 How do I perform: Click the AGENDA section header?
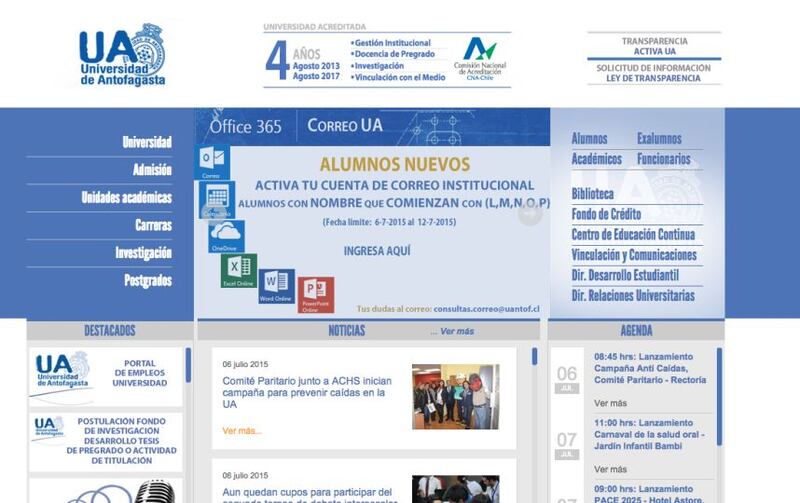coord(636,331)
